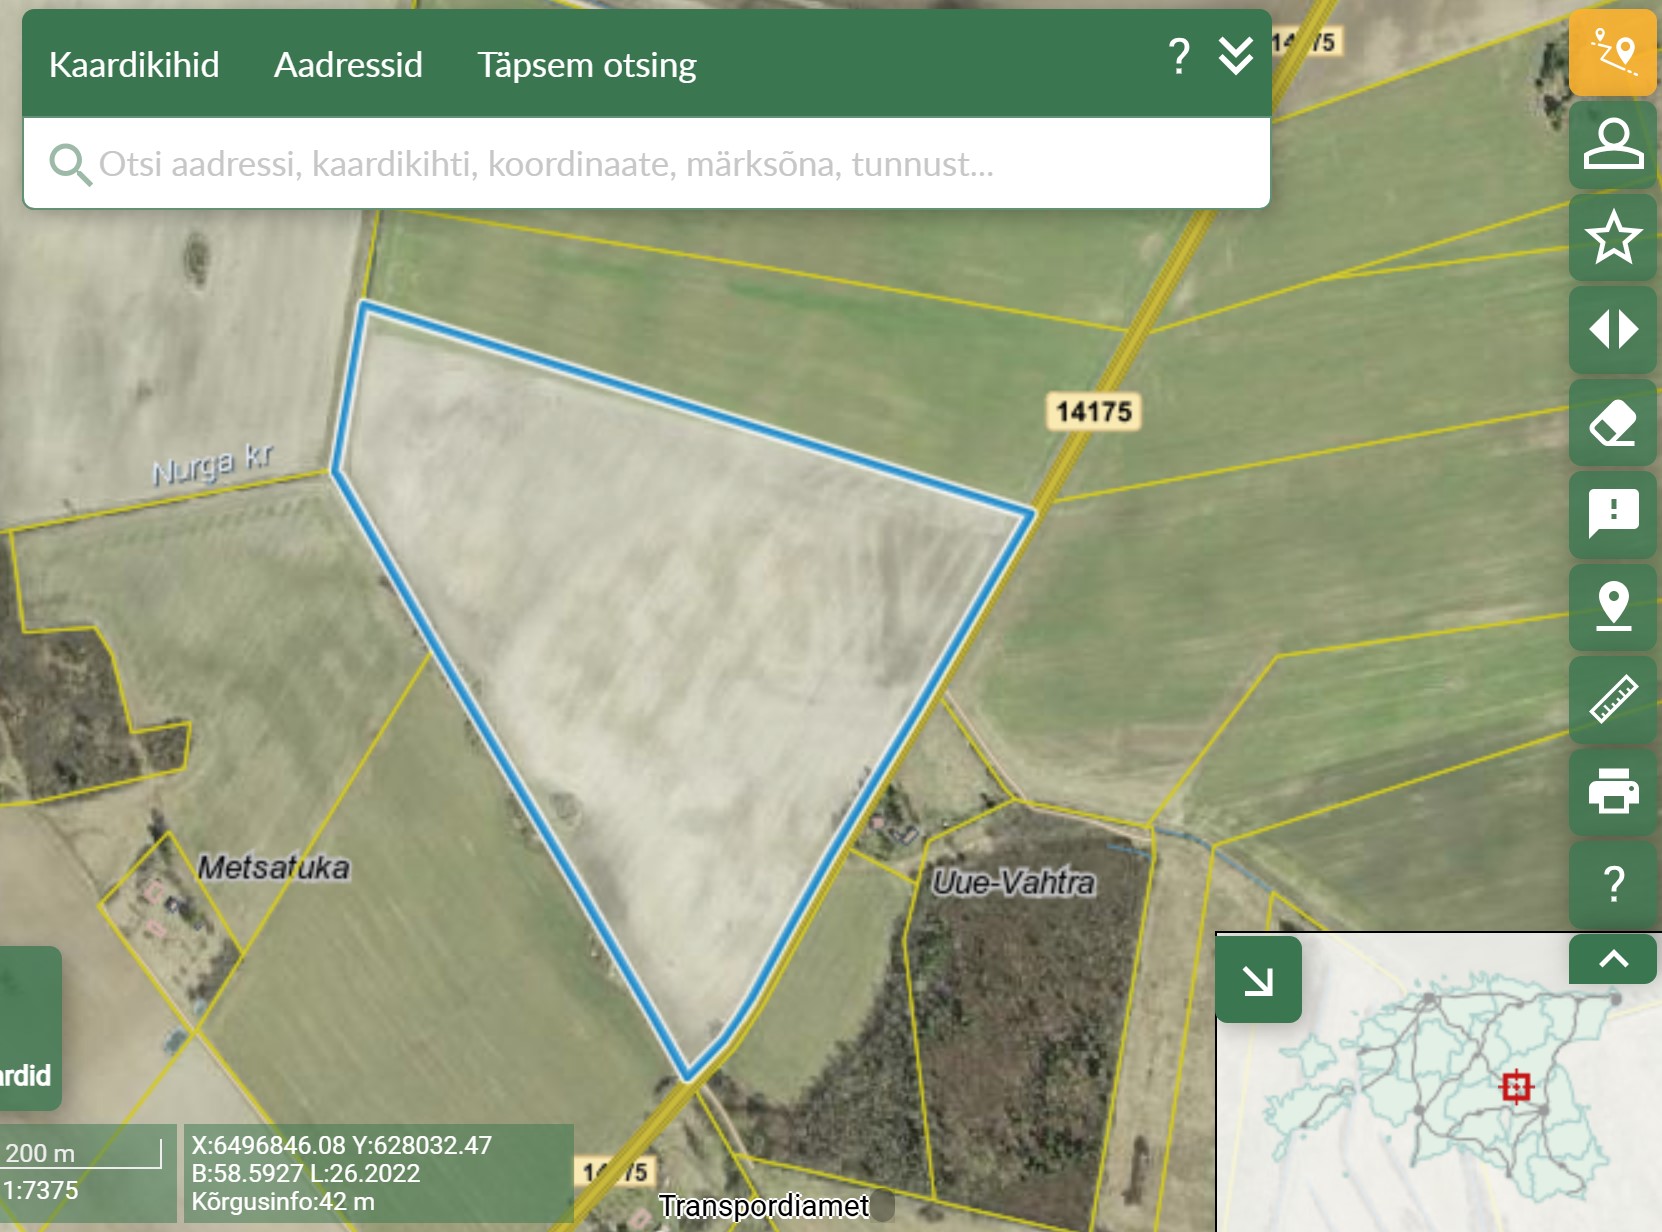Select the ruler measurement tool
Image resolution: width=1662 pixels, height=1232 pixels.
pos(1612,699)
